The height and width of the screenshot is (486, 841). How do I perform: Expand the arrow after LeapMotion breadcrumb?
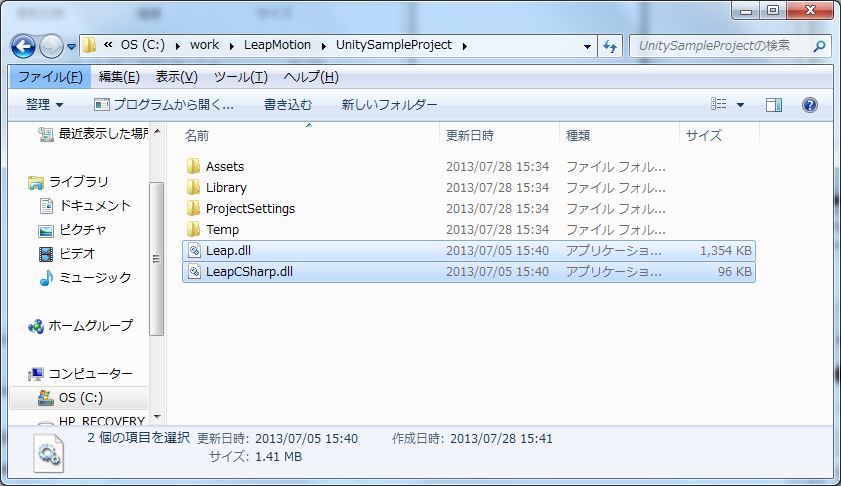(x=324, y=46)
